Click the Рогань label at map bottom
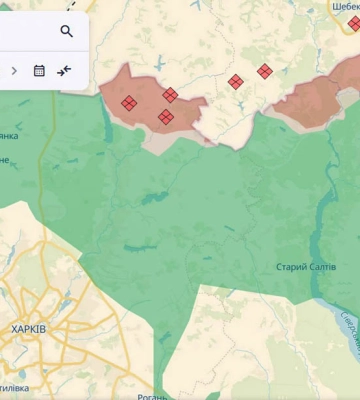 pos(153,397)
